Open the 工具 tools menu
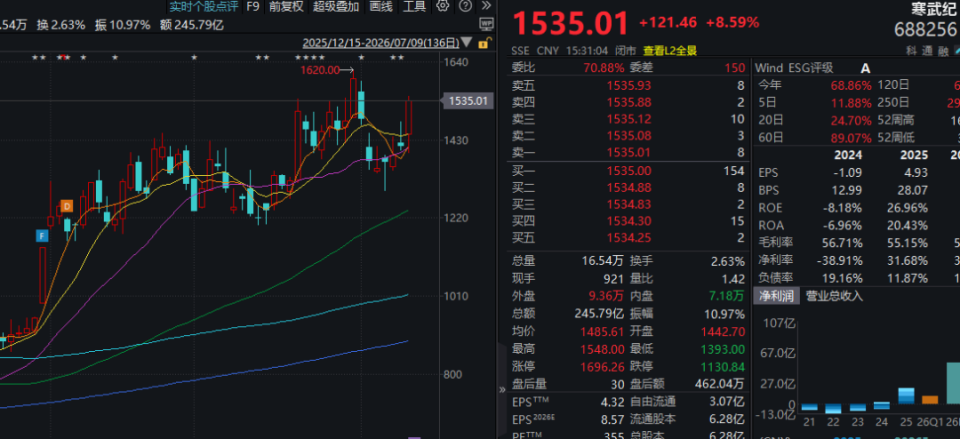 414,6
